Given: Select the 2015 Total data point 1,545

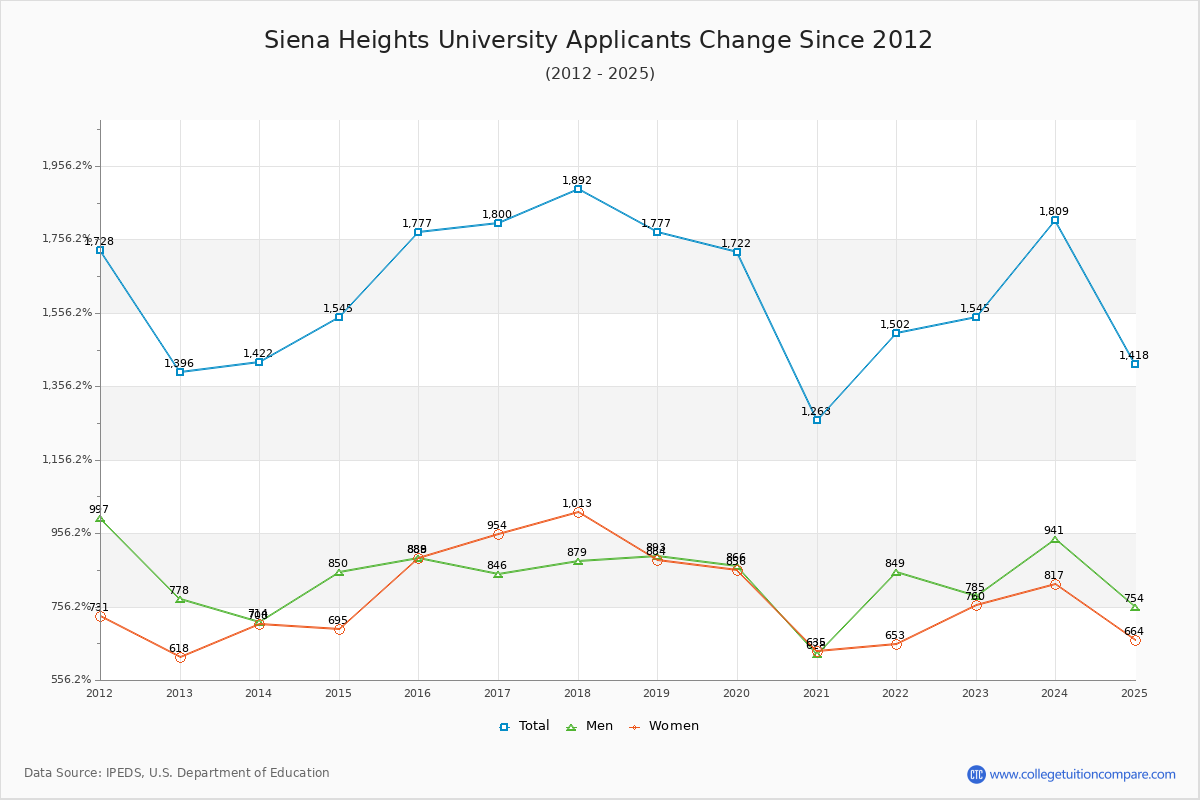Looking at the screenshot, I should click(x=339, y=317).
